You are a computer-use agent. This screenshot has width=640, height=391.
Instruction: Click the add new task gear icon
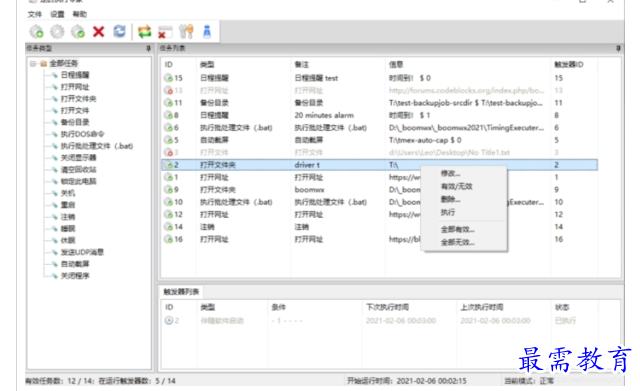coord(36,31)
